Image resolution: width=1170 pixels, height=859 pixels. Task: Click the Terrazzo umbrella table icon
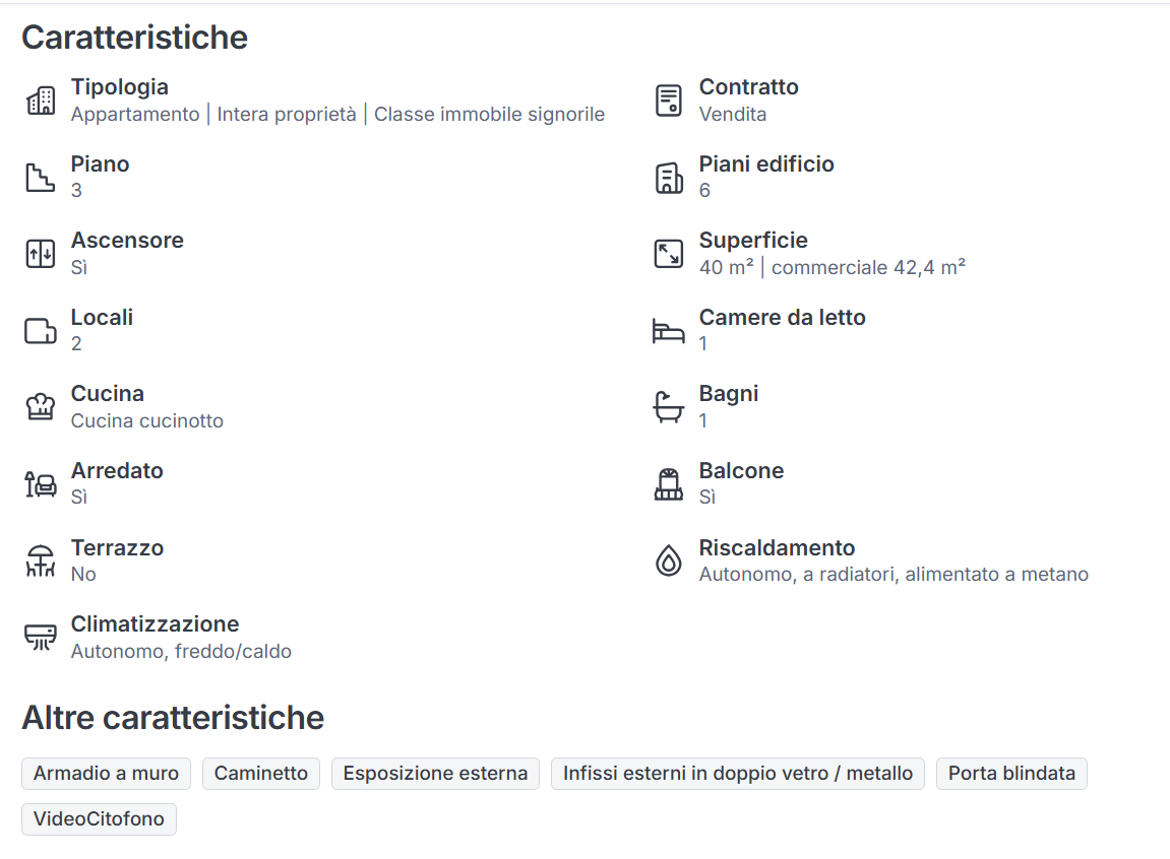click(x=40, y=560)
